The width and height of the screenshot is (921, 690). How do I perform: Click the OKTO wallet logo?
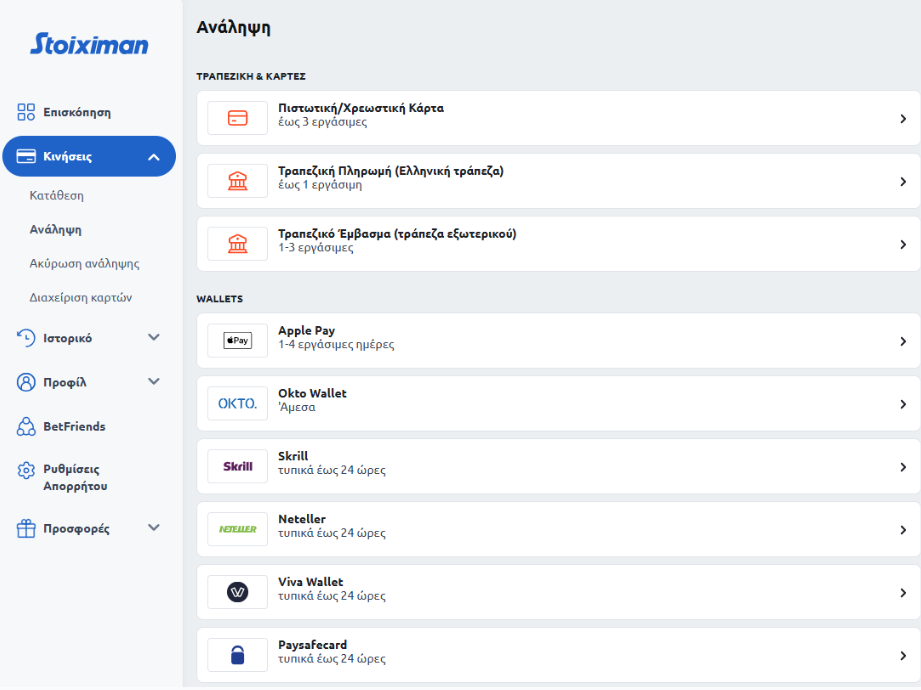coord(237,404)
